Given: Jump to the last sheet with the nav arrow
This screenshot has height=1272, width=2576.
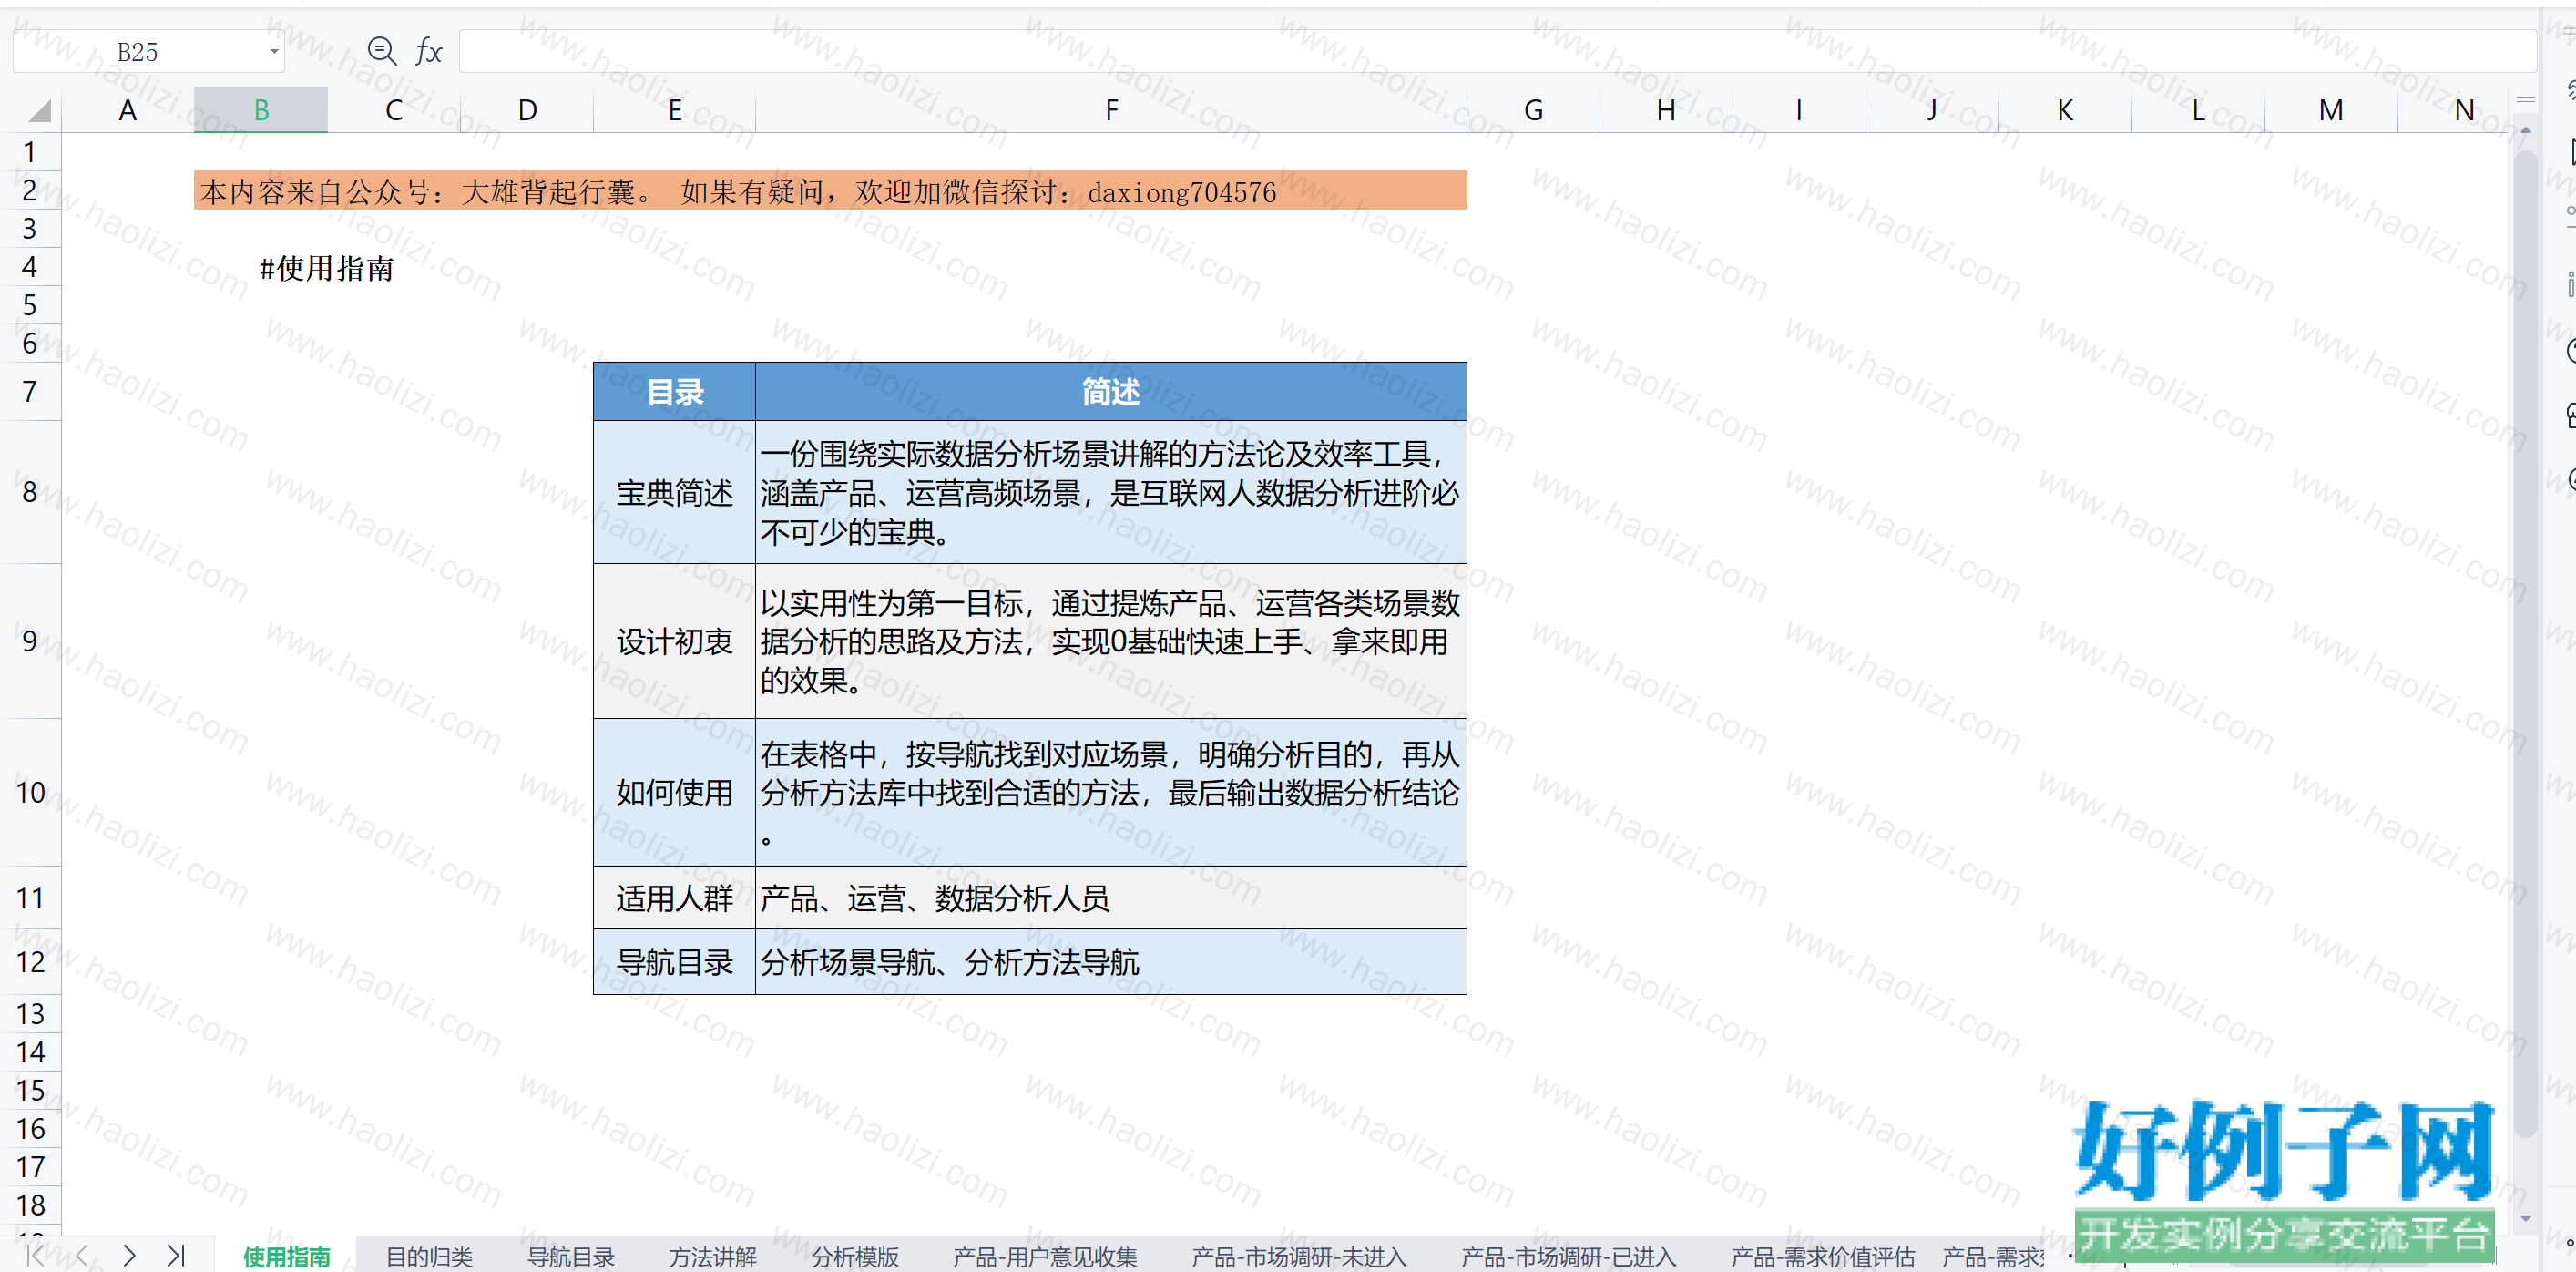Looking at the screenshot, I should [176, 1255].
